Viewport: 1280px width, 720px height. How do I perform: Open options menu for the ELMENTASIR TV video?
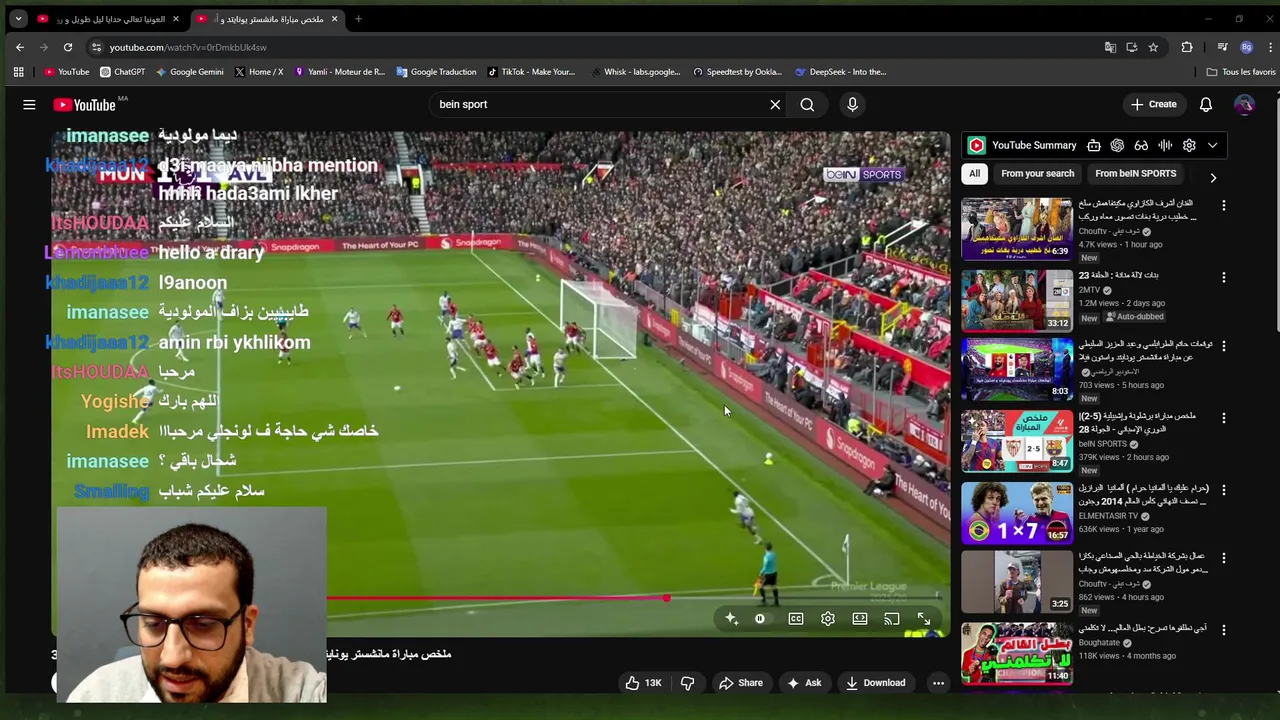(x=1224, y=490)
